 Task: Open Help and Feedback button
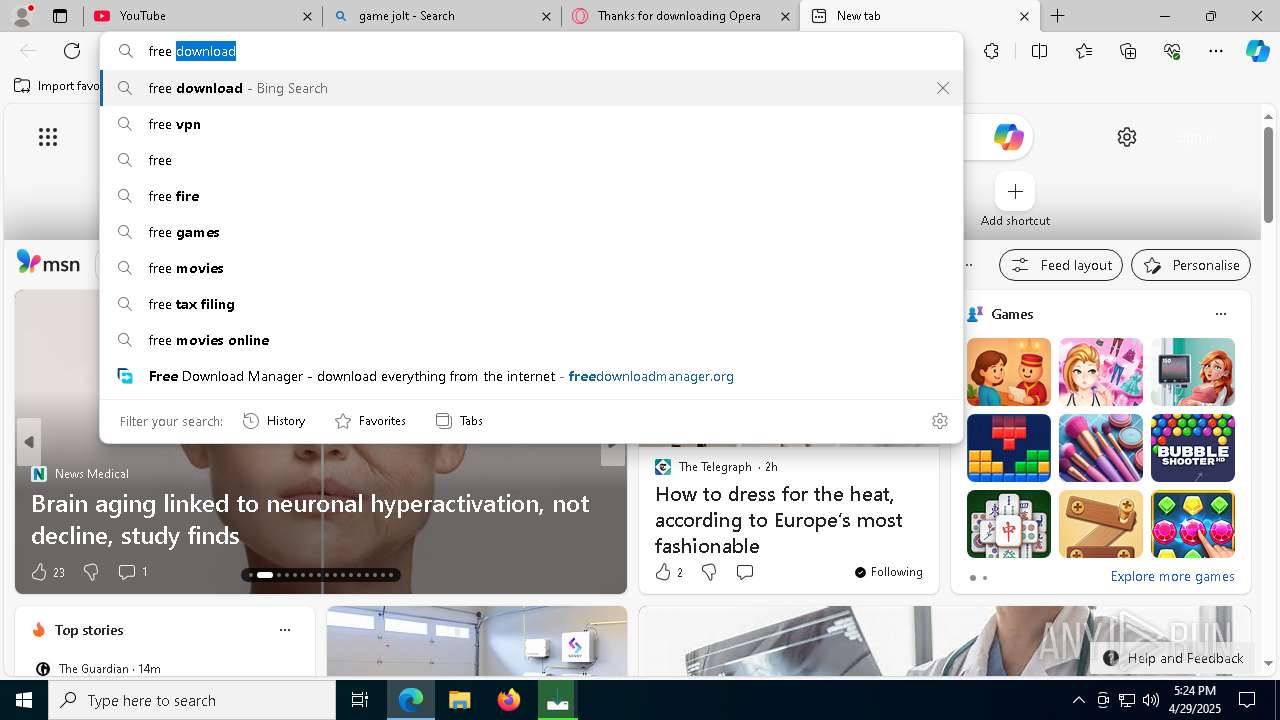coord(1174,658)
